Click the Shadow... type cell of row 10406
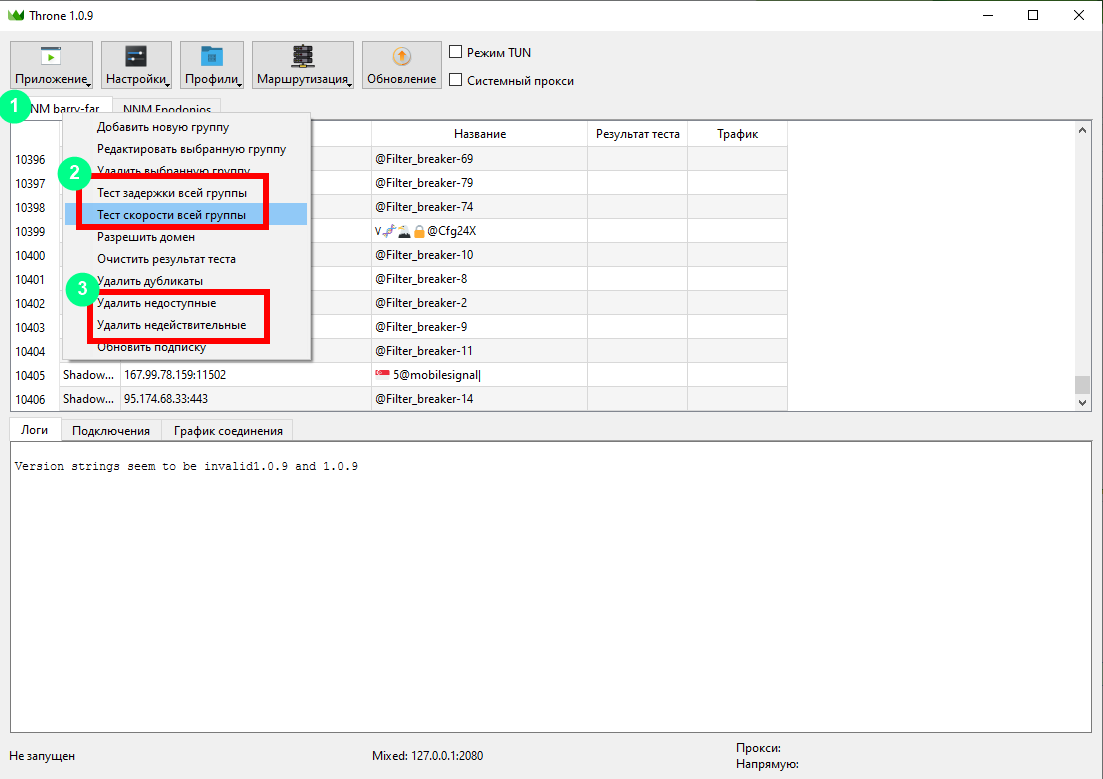The image size is (1103, 779). [x=89, y=398]
